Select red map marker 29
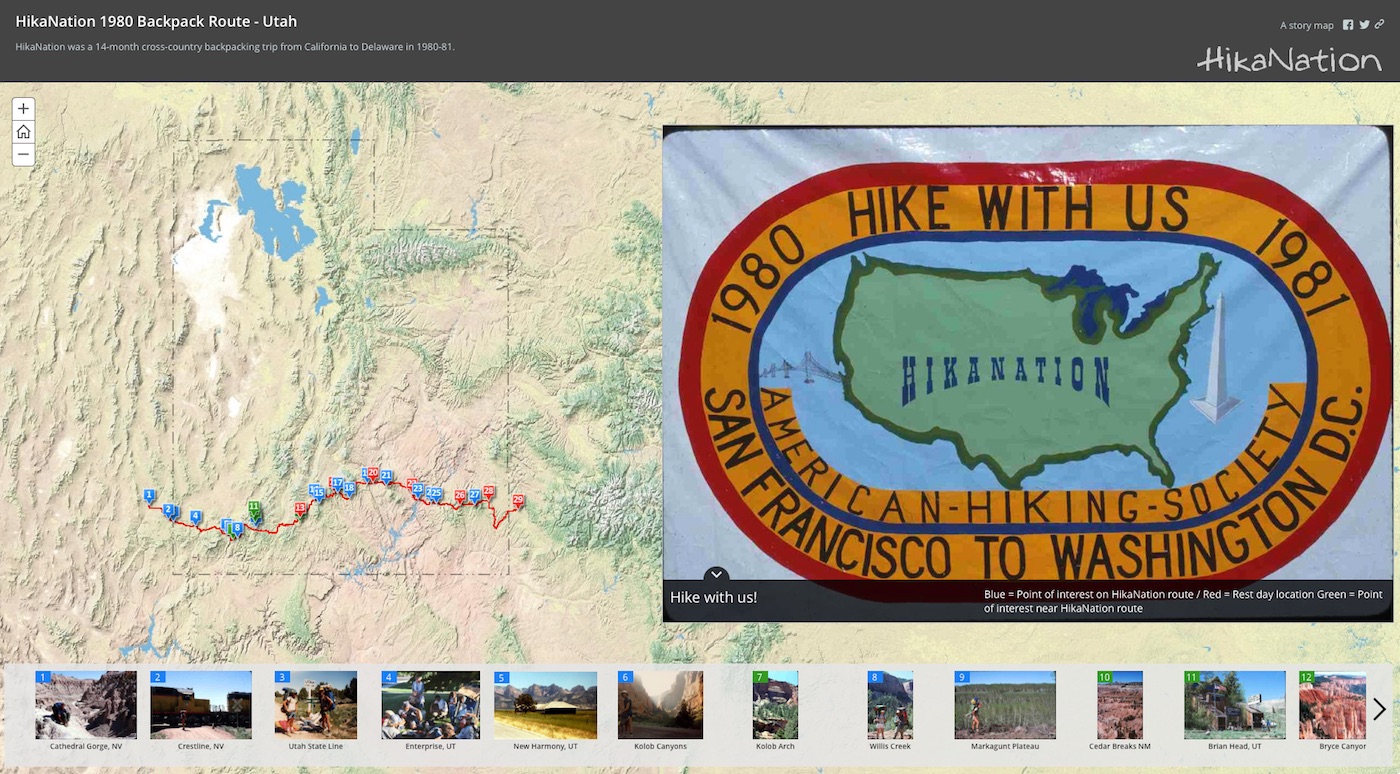Image resolution: width=1400 pixels, height=774 pixels. (x=518, y=501)
